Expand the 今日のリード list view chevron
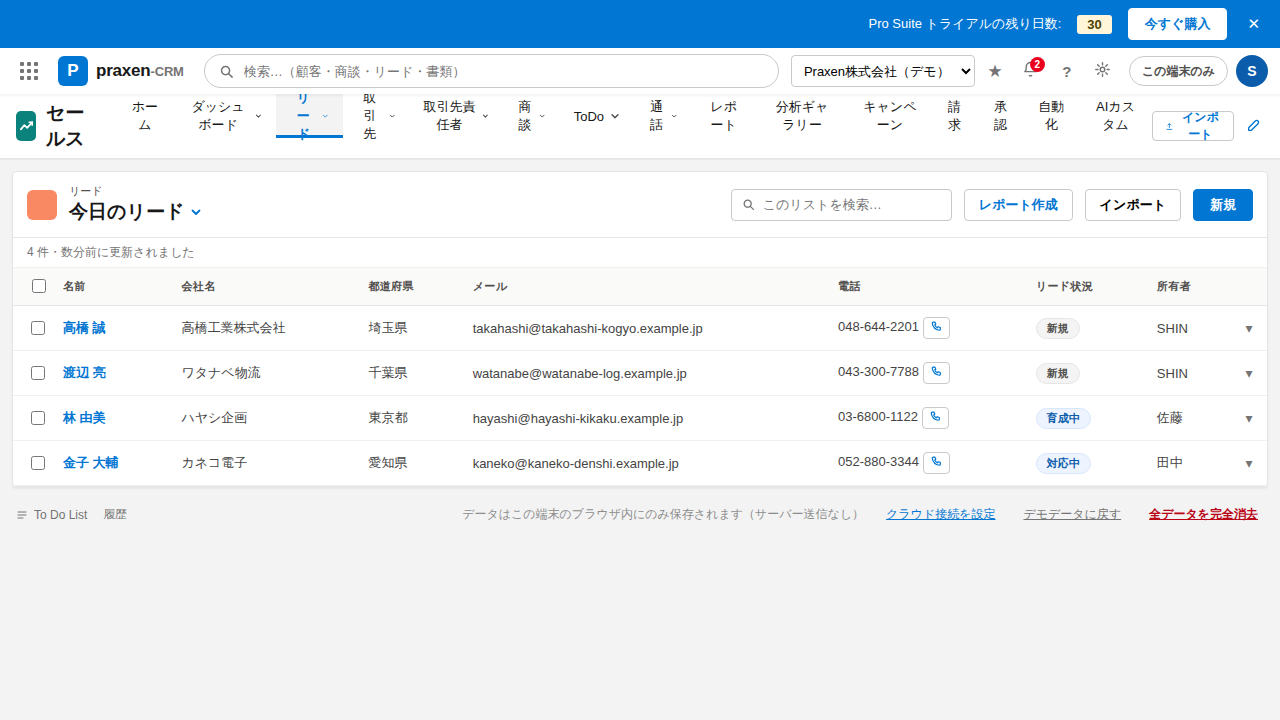The width and height of the screenshot is (1280, 720). click(x=196, y=212)
